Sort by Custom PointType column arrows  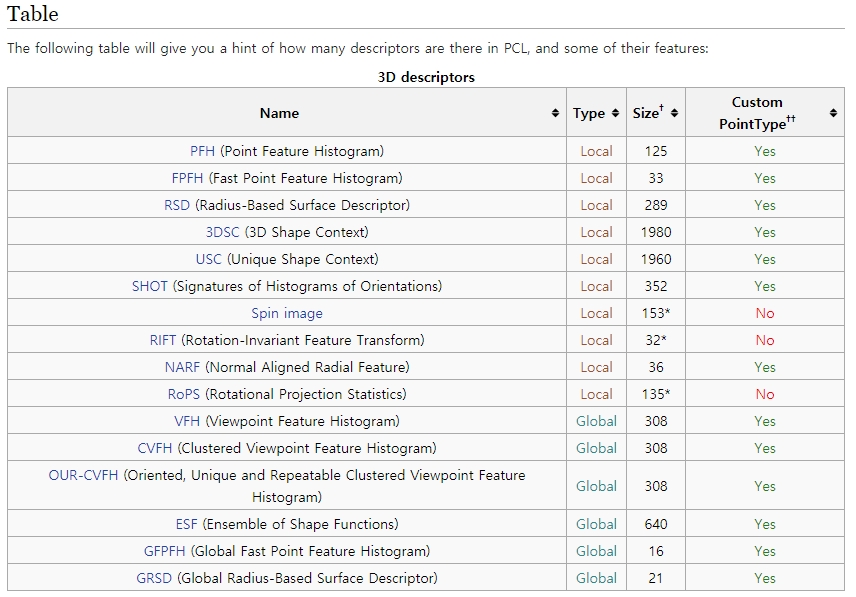point(833,114)
